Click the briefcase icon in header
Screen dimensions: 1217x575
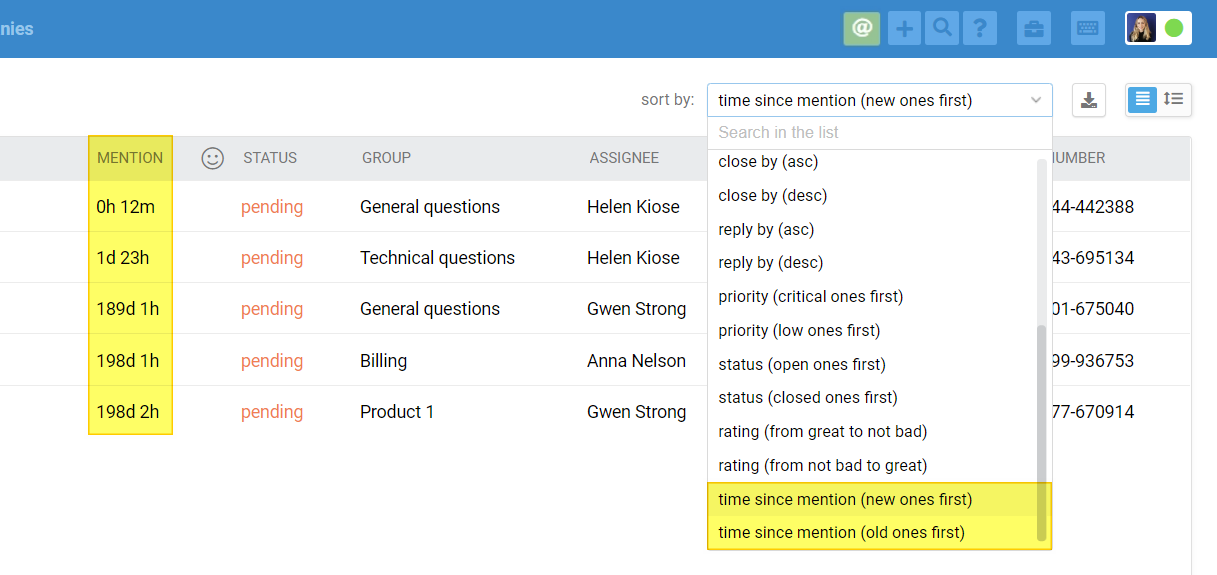click(x=1034, y=29)
